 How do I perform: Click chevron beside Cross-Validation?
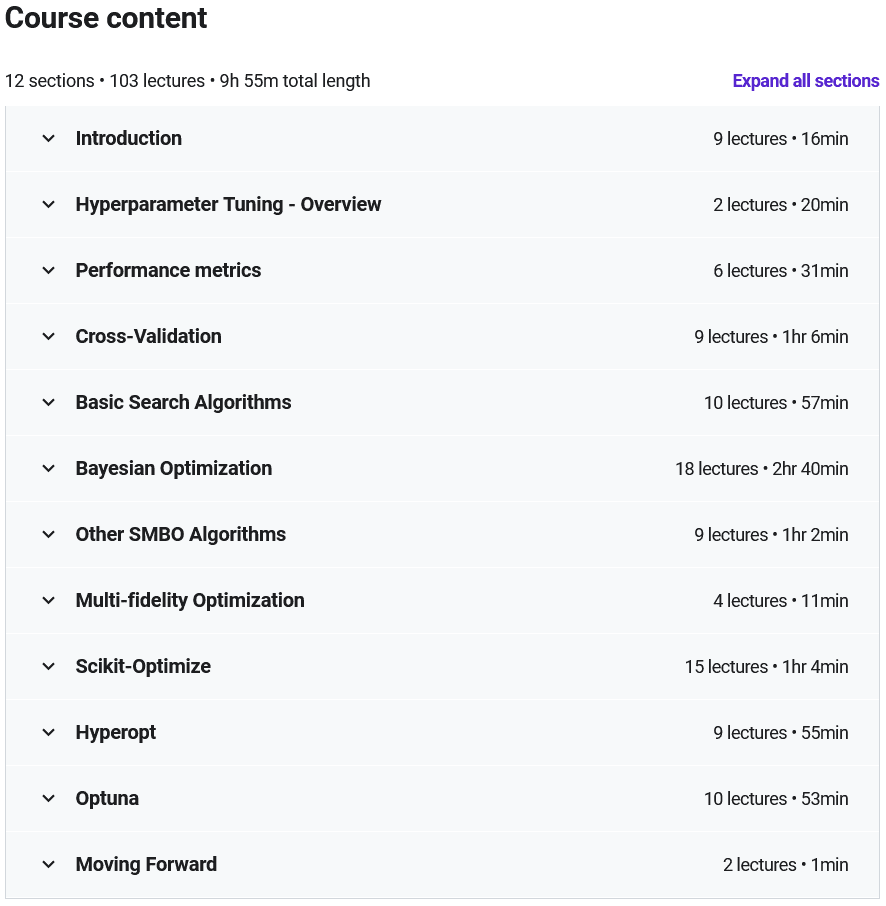pos(49,336)
